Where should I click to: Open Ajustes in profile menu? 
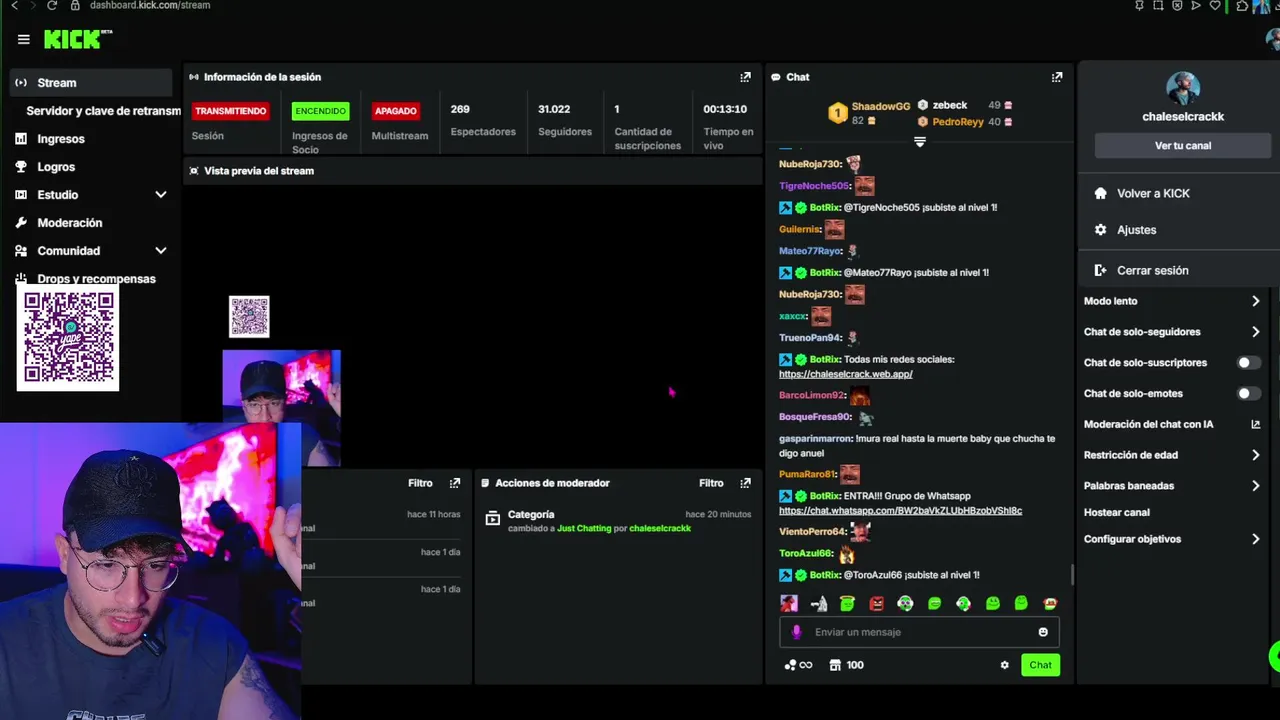pos(1136,230)
